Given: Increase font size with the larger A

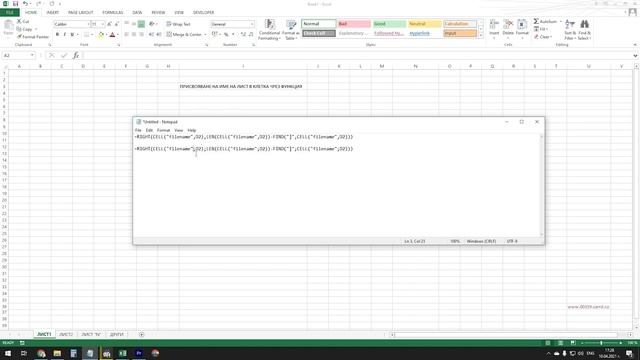Looking at the screenshot, I should click(x=109, y=24).
